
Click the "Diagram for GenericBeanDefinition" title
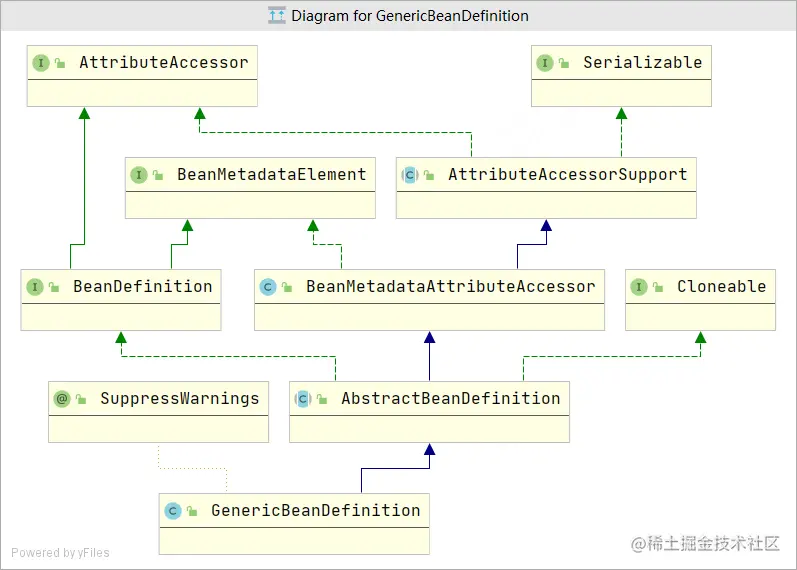(410, 15)
